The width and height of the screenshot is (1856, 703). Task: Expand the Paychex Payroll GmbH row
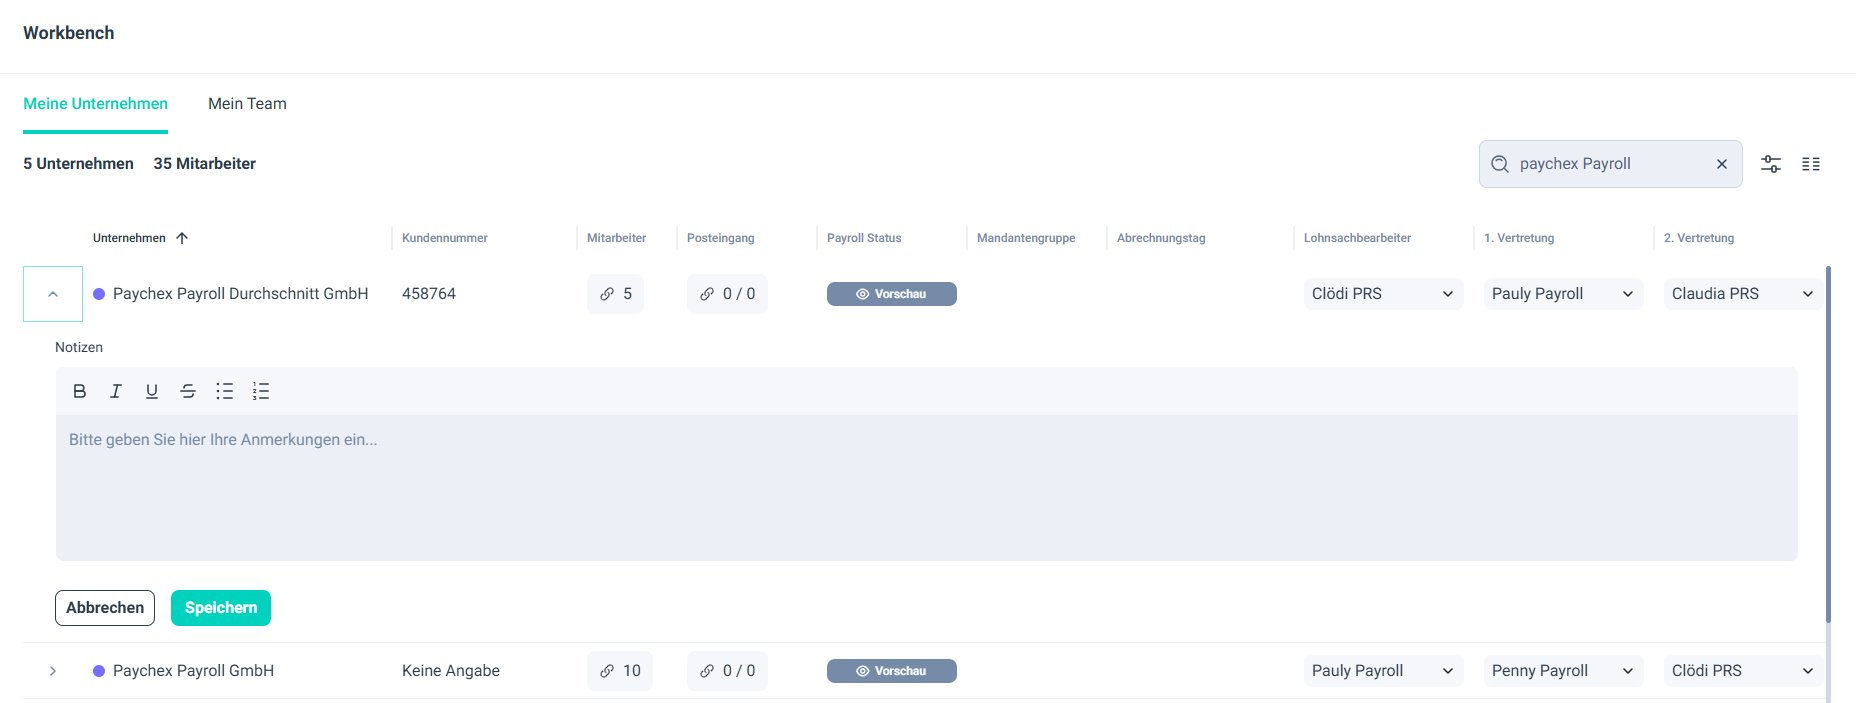[x=53, y=671]
